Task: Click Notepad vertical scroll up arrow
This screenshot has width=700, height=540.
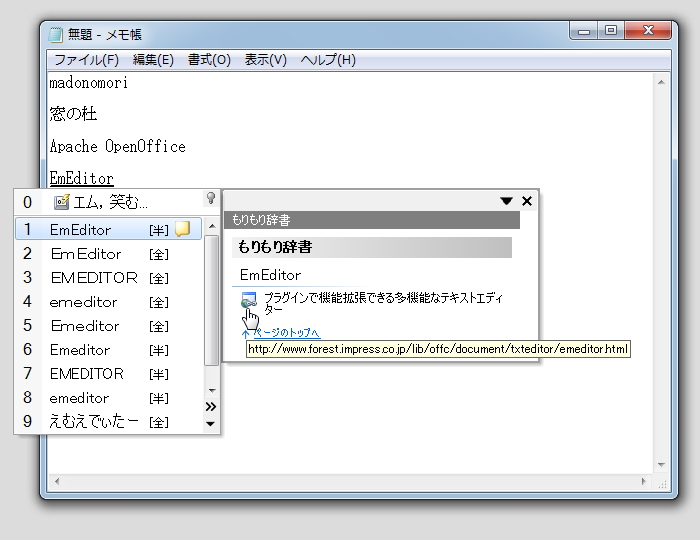Action: 661,82
